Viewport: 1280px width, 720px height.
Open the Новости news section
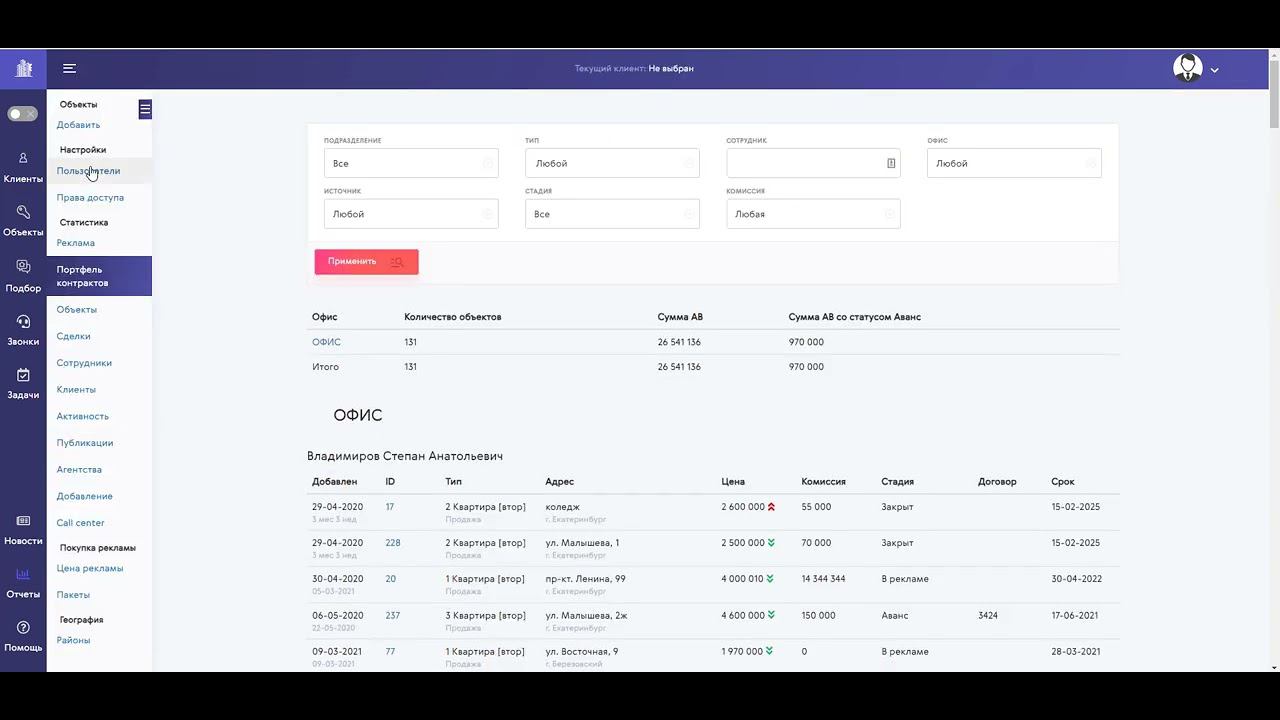coord(23,531)
